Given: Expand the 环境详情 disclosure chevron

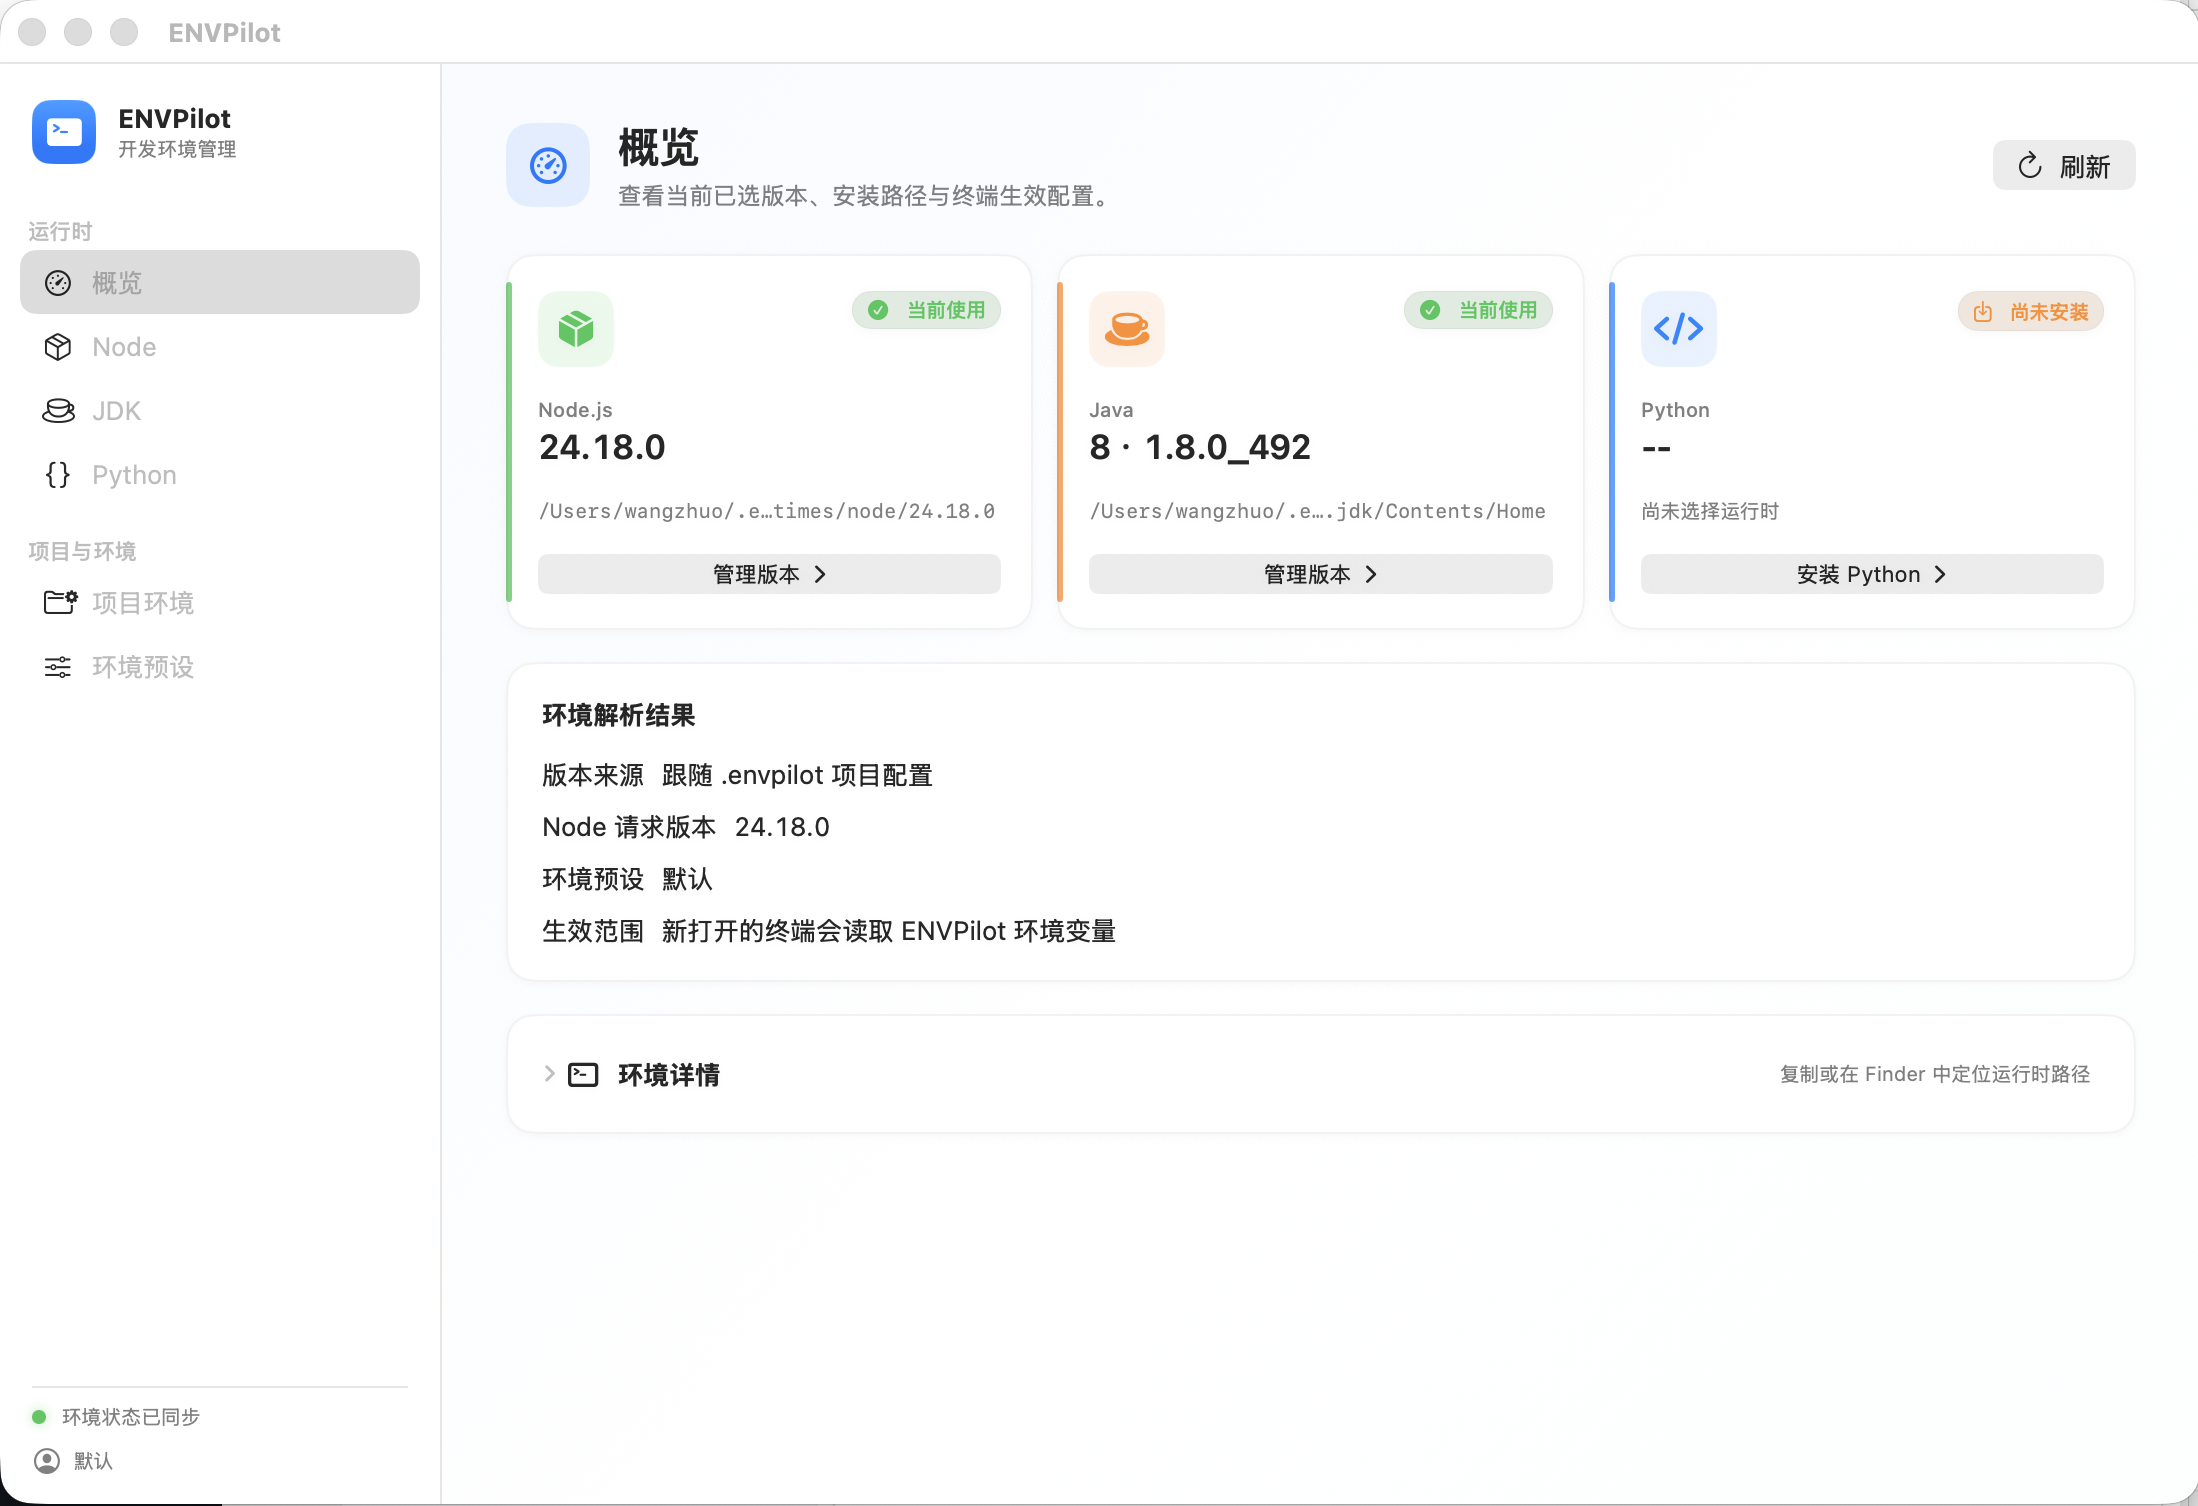Looking at the screenshot, I should click(549, 1074).
